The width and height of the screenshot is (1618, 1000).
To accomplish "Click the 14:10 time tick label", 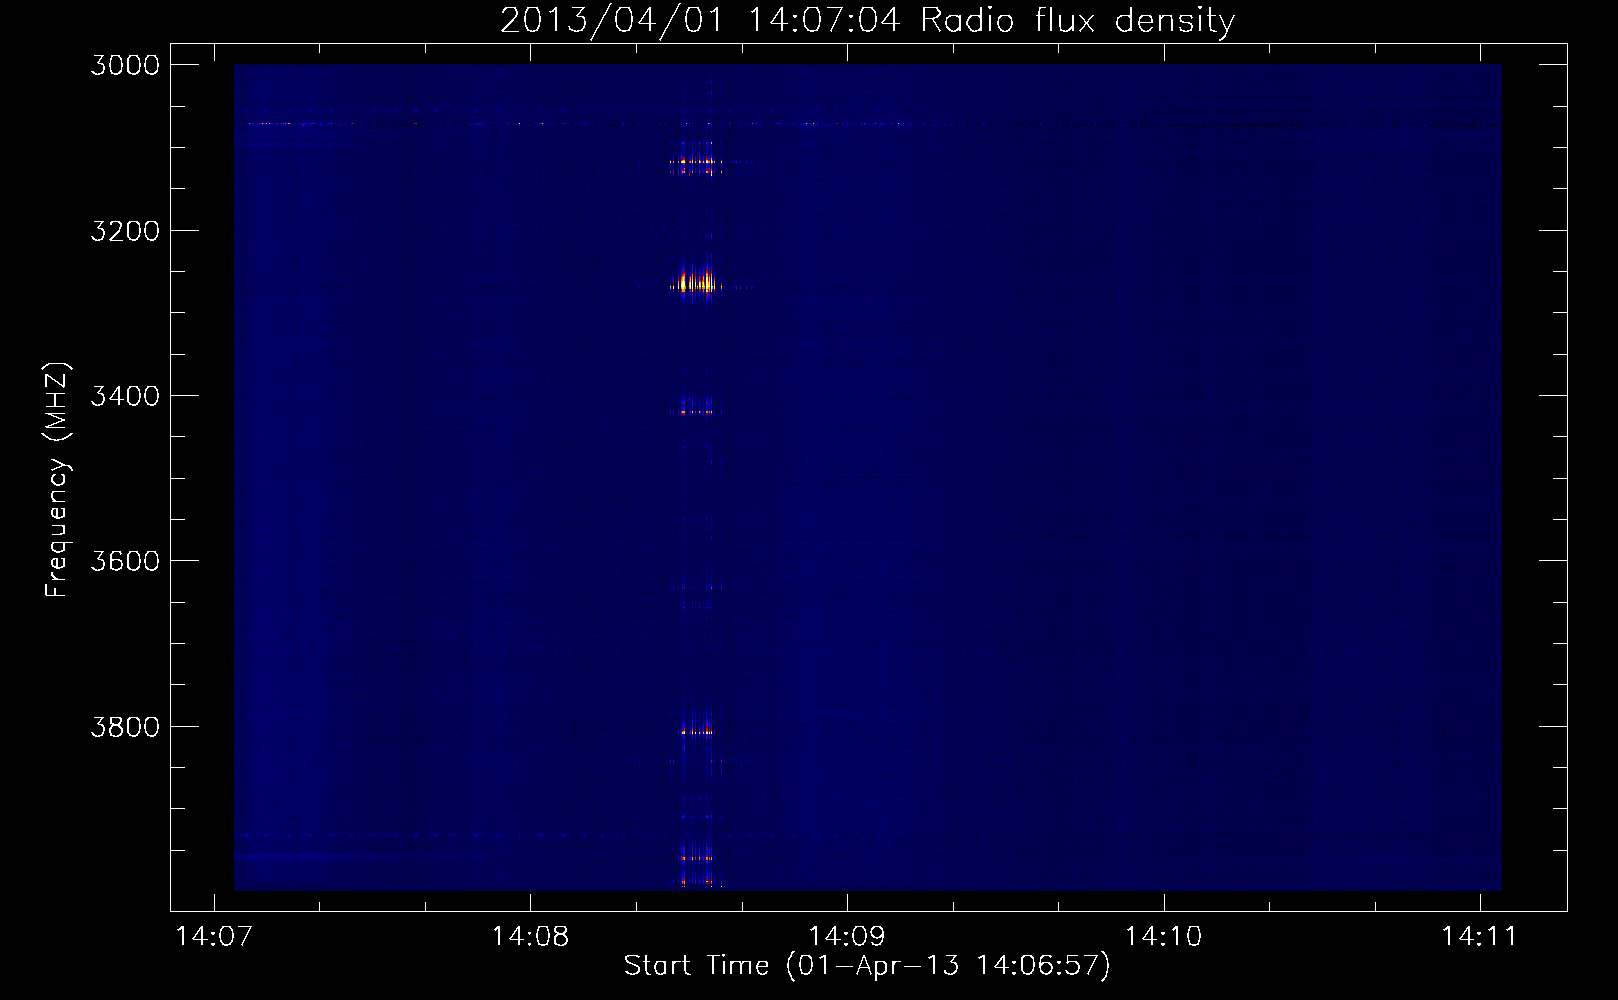I will click(1163, 937).
